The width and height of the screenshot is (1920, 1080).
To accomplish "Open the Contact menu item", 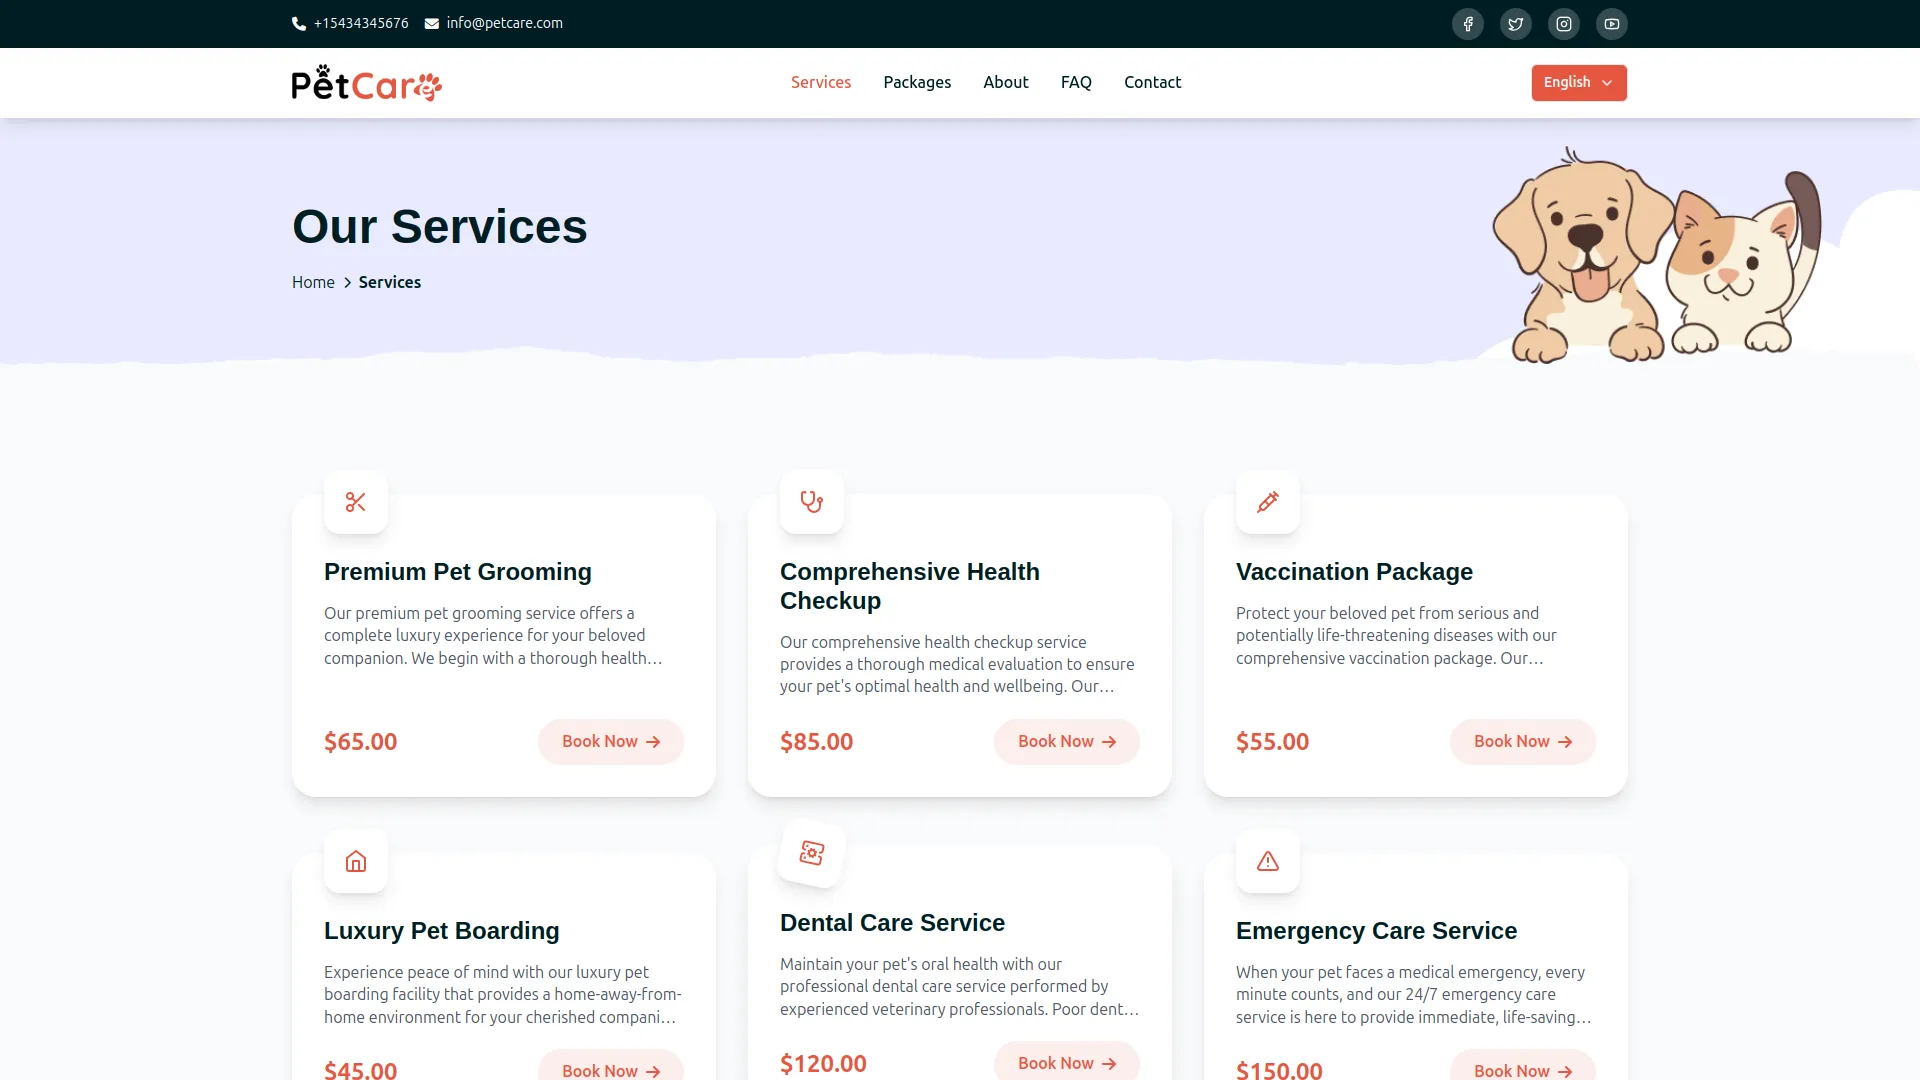I will coord(1152,83).
